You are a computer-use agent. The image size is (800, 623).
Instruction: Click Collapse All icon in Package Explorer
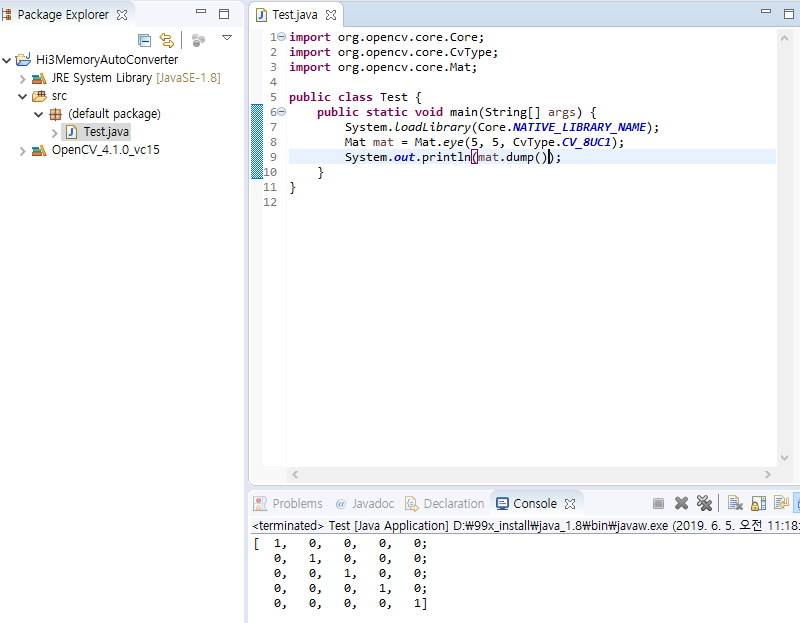[144, 40]
